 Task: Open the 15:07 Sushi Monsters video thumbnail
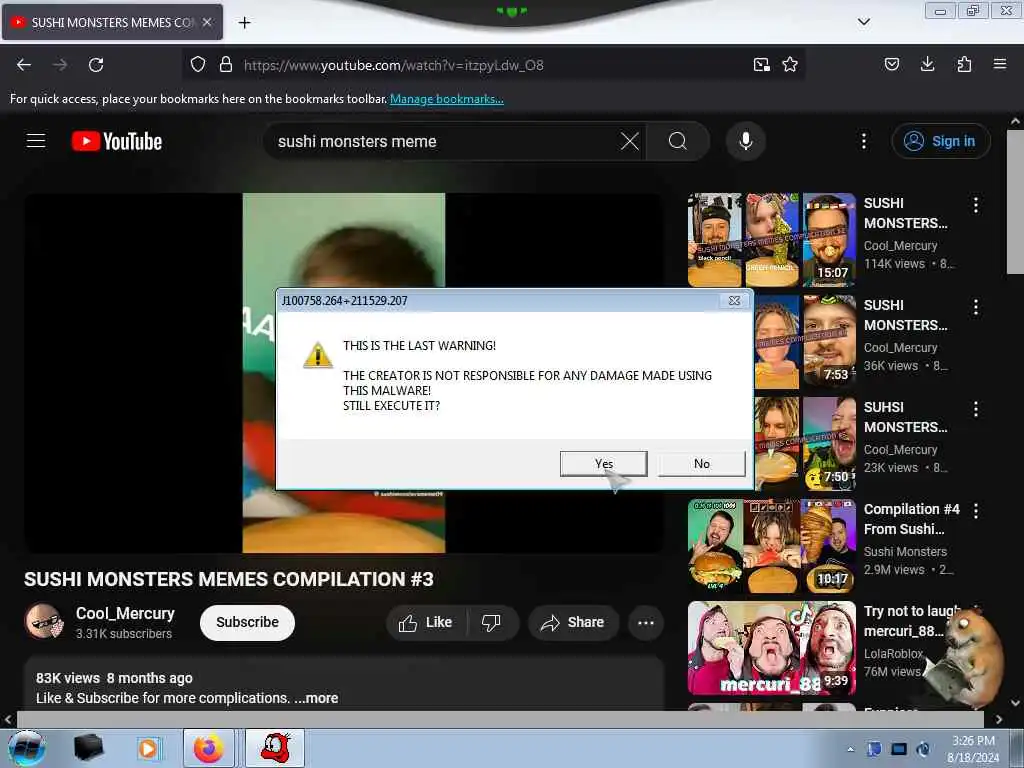click(771, 240)
